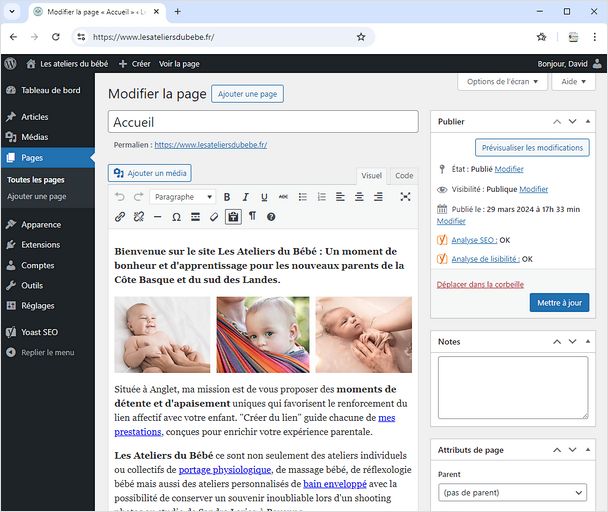Open the browser tab search chevron
Viewport: 608px width, 512px height.
[12, 12]
